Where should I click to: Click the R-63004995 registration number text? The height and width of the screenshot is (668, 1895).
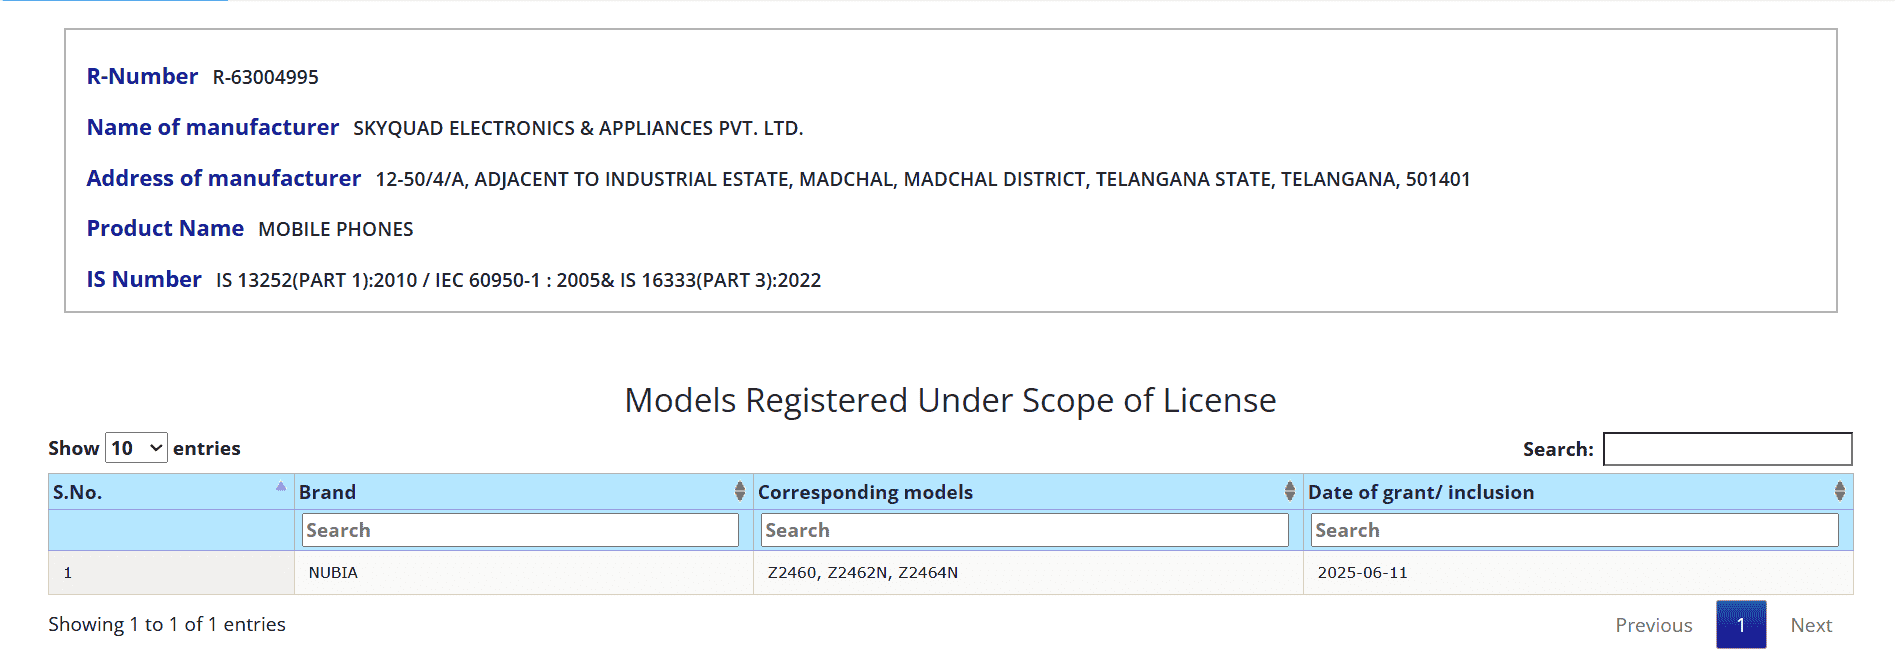tap(265, 77)
